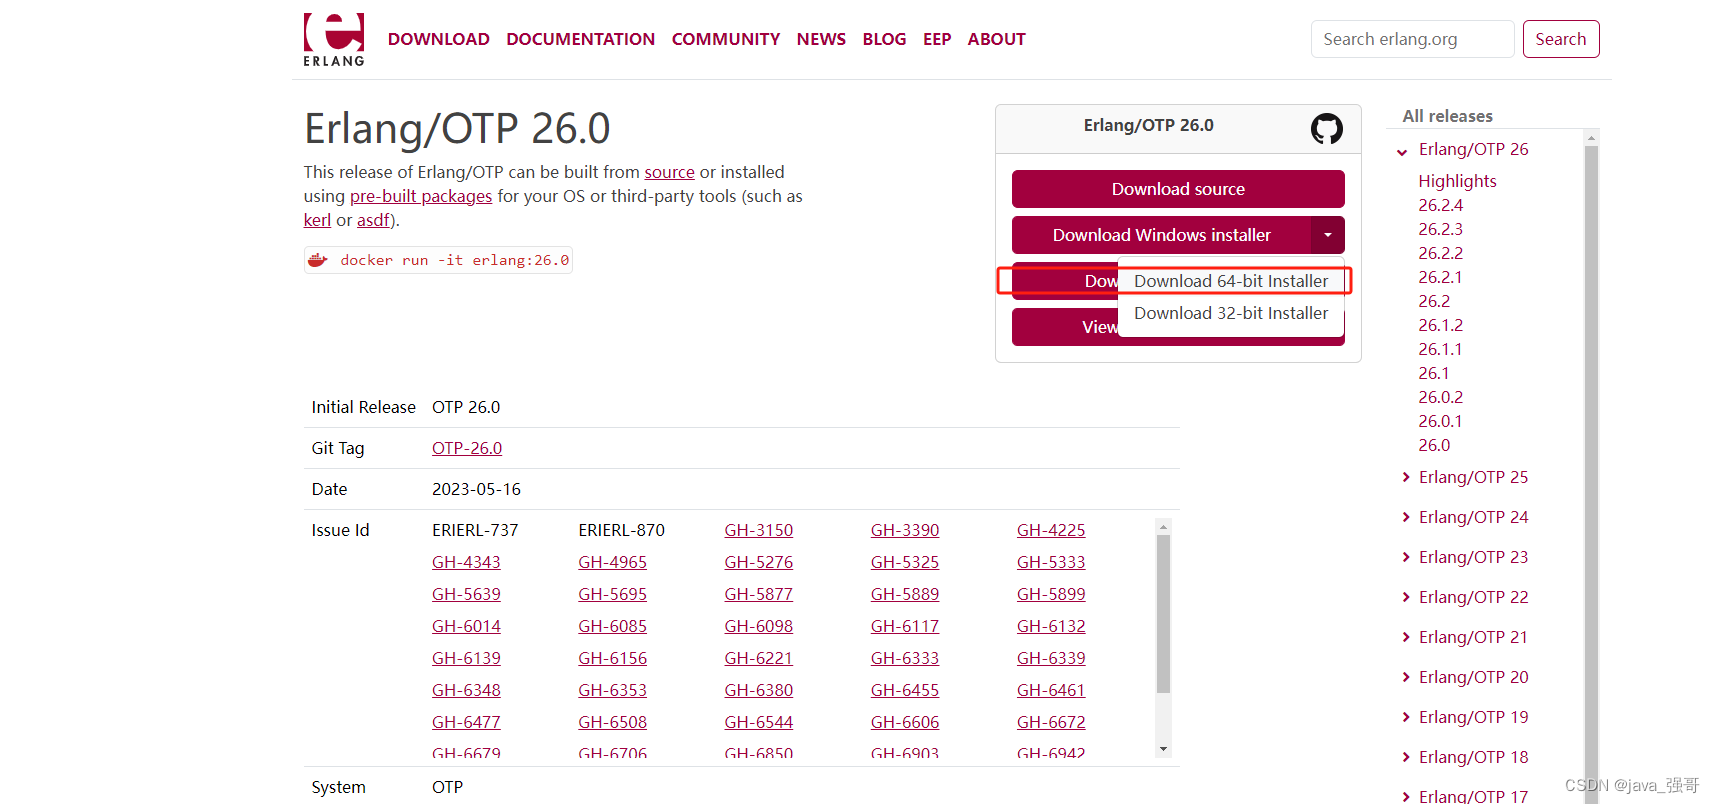1715x804 pixels.
Task: Expand the Erlang/OTP 21 releases
Action: [x=1406, y=637]
